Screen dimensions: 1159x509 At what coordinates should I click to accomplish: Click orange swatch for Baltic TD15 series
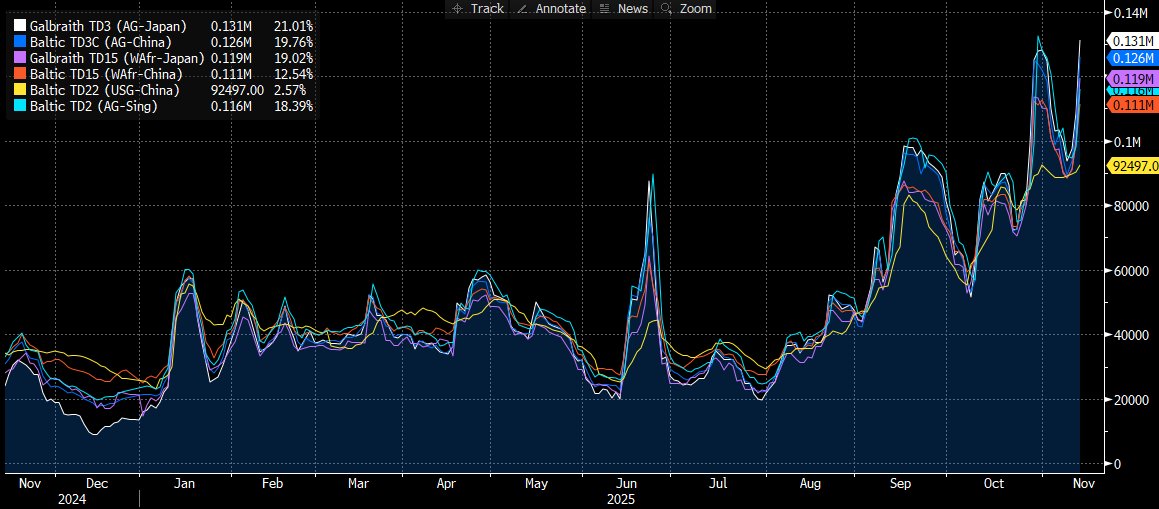coord(18,74)
